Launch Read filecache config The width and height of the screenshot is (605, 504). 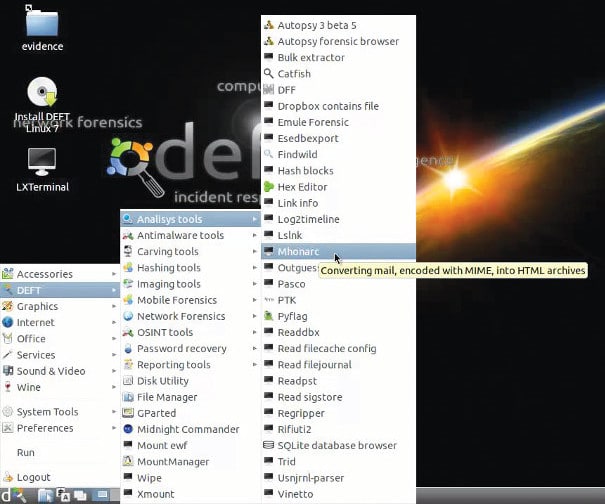click(339, 348)
